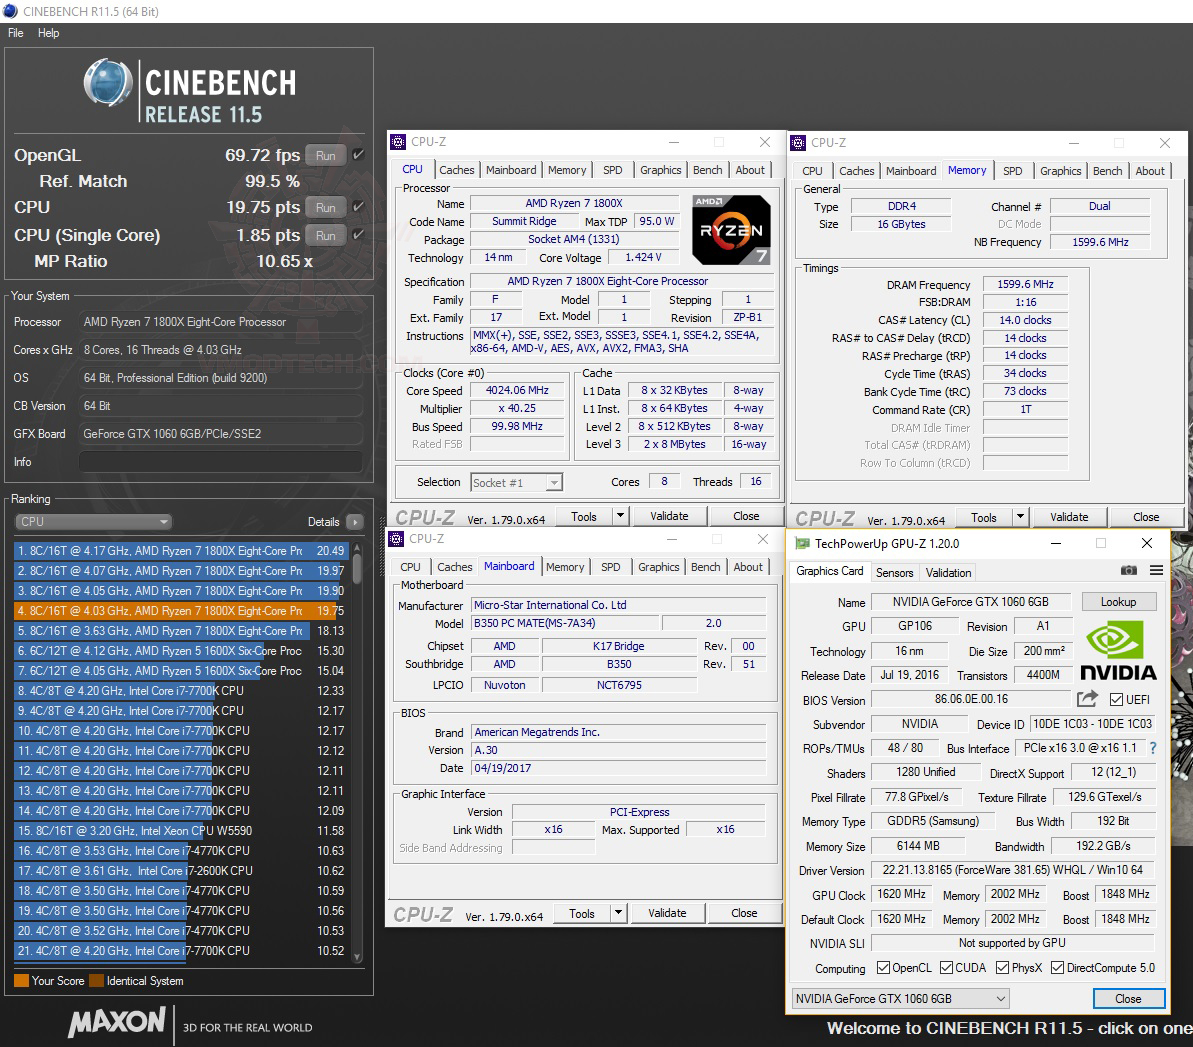
Task: Open the GPU selection dropdown in GPU-Z
Action: coord(901,998)
